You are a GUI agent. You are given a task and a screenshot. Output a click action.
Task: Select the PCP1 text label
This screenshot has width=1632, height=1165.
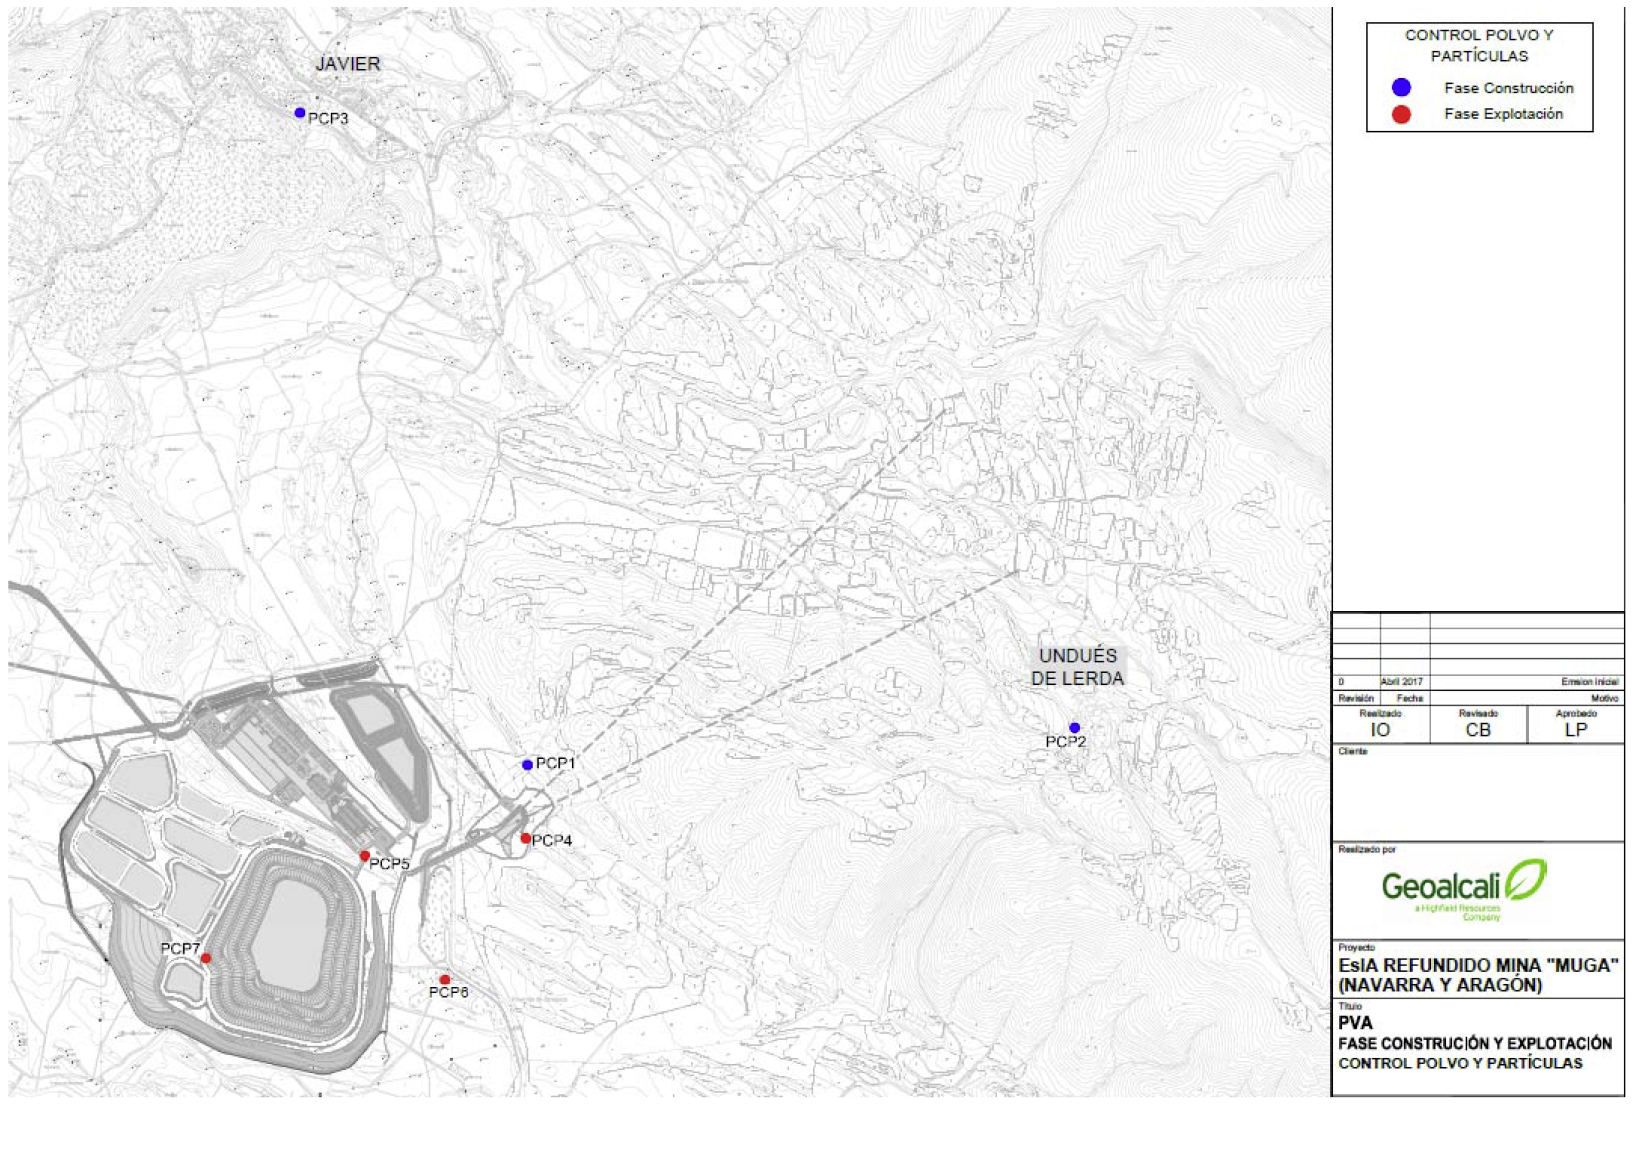click(555, 763)
